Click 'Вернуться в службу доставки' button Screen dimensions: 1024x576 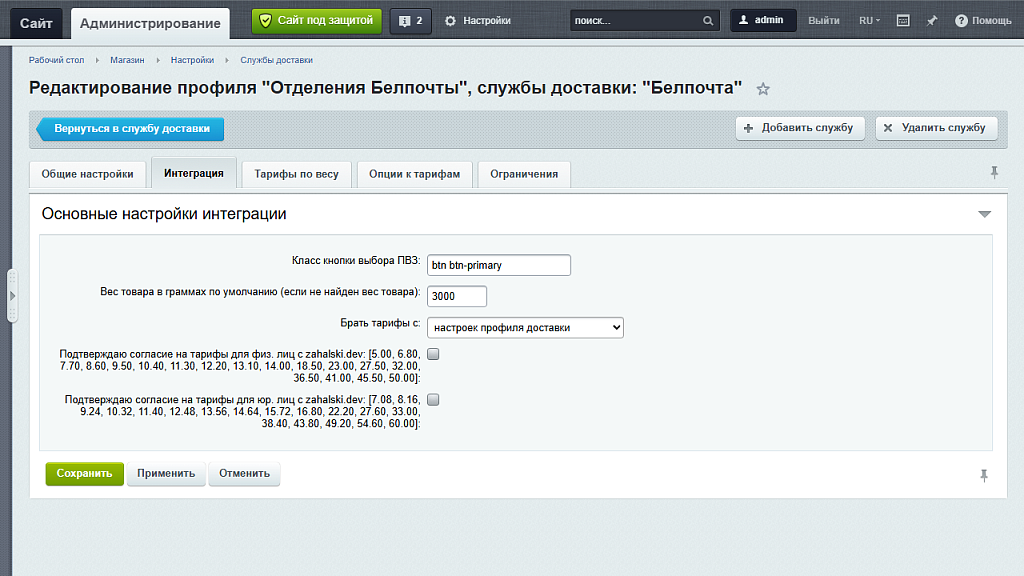coord(131,129)
